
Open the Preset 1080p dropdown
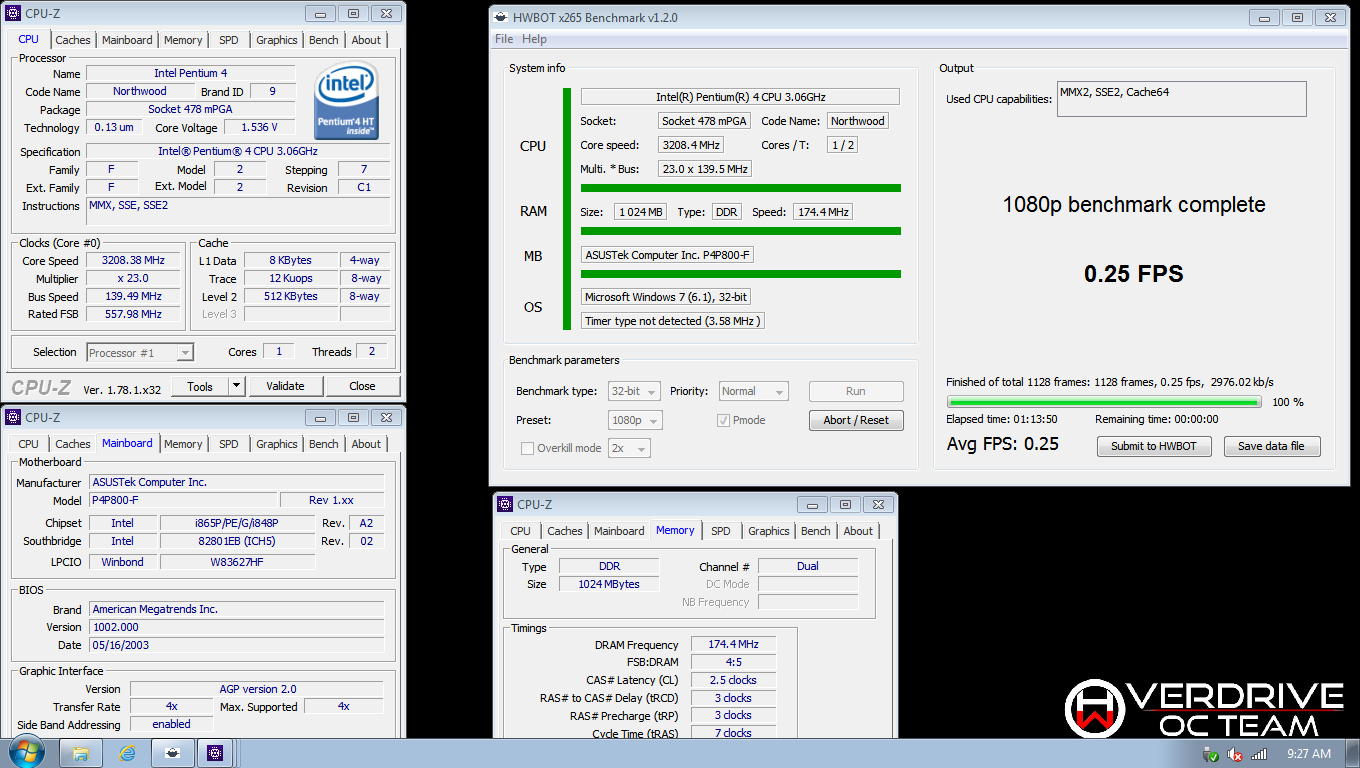pos(635,420)
